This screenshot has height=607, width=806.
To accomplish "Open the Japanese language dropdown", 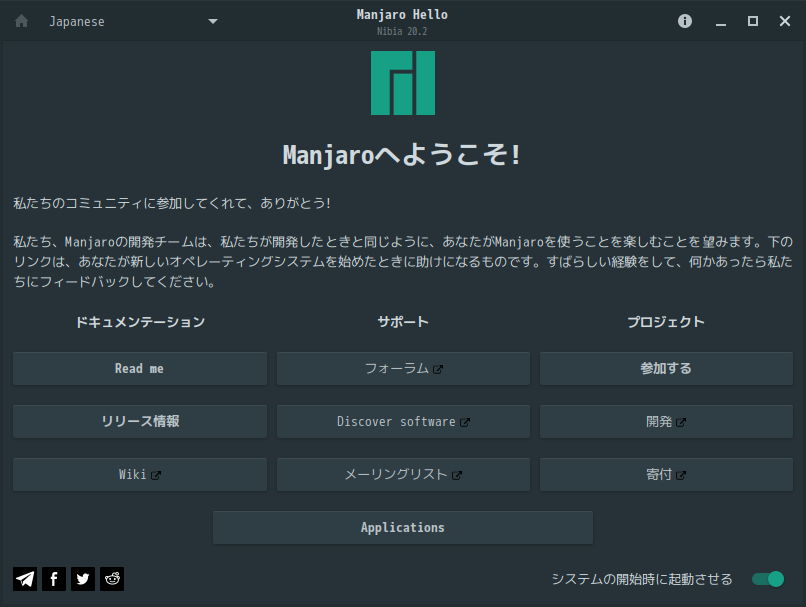I will [134, 21].
